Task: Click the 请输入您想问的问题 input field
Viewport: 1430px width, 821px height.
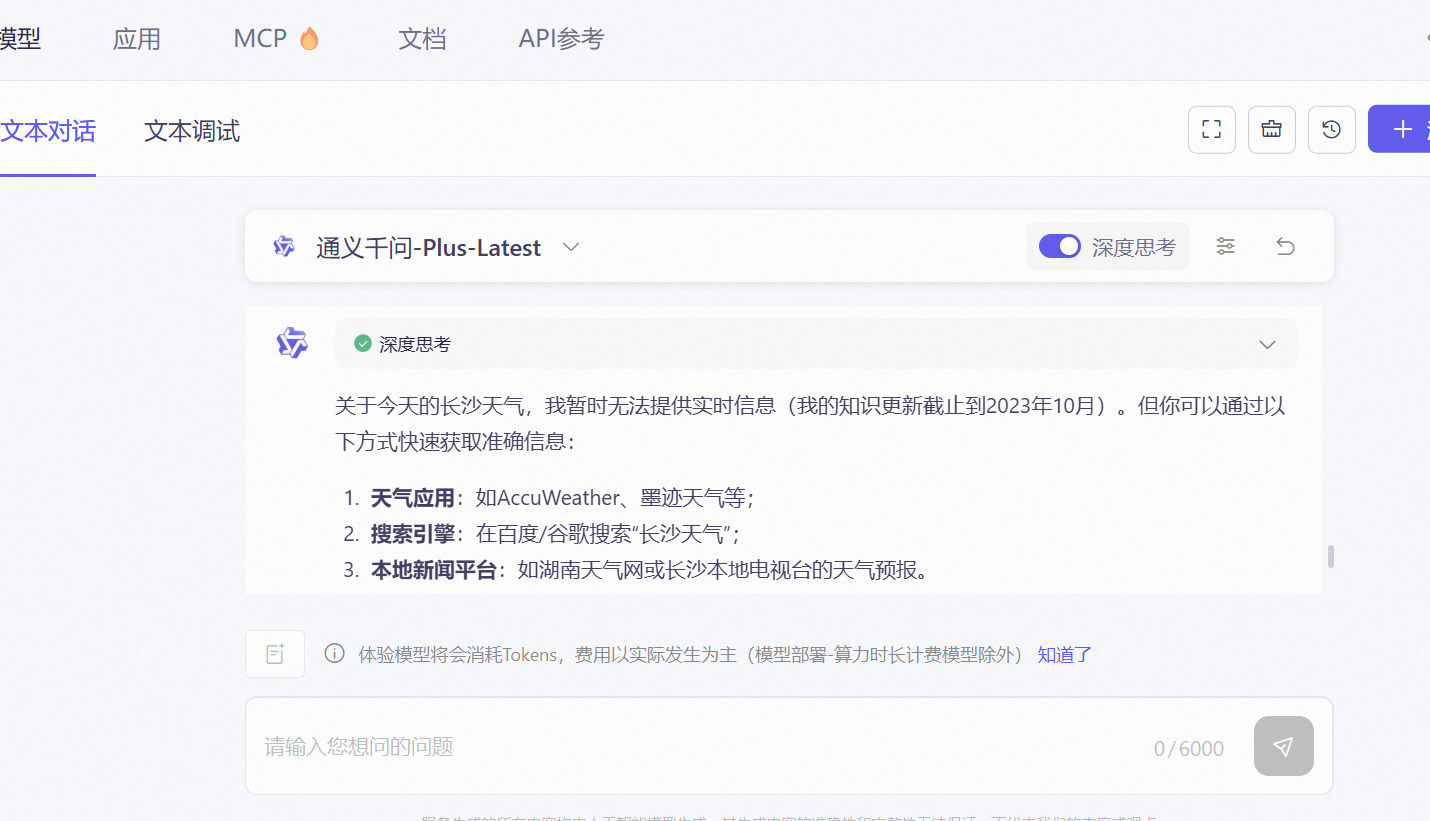Action: 700,746
